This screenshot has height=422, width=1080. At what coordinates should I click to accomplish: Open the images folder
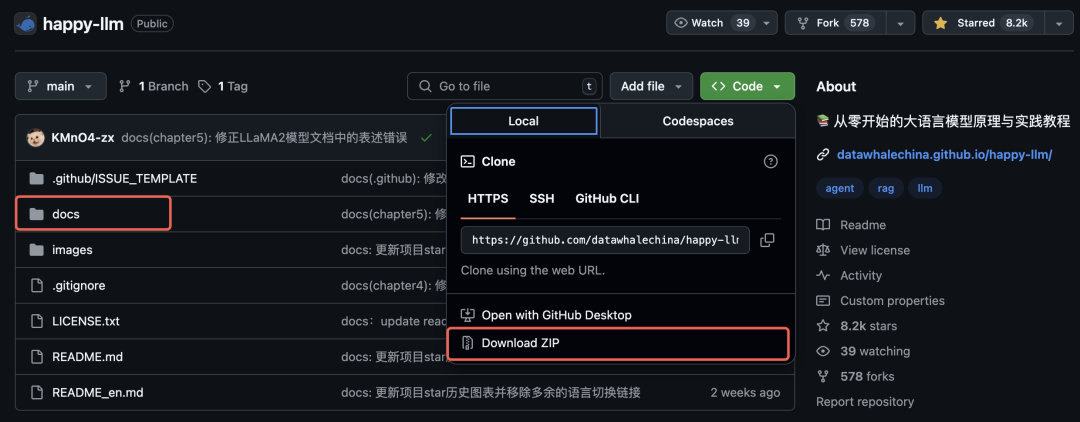coord(72,250)
